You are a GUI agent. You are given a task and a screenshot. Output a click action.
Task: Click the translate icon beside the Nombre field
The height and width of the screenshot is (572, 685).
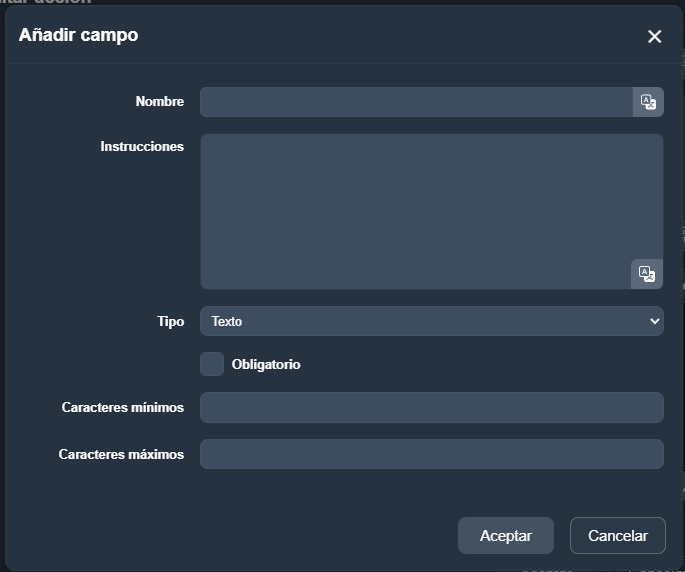tap(648, 102)
